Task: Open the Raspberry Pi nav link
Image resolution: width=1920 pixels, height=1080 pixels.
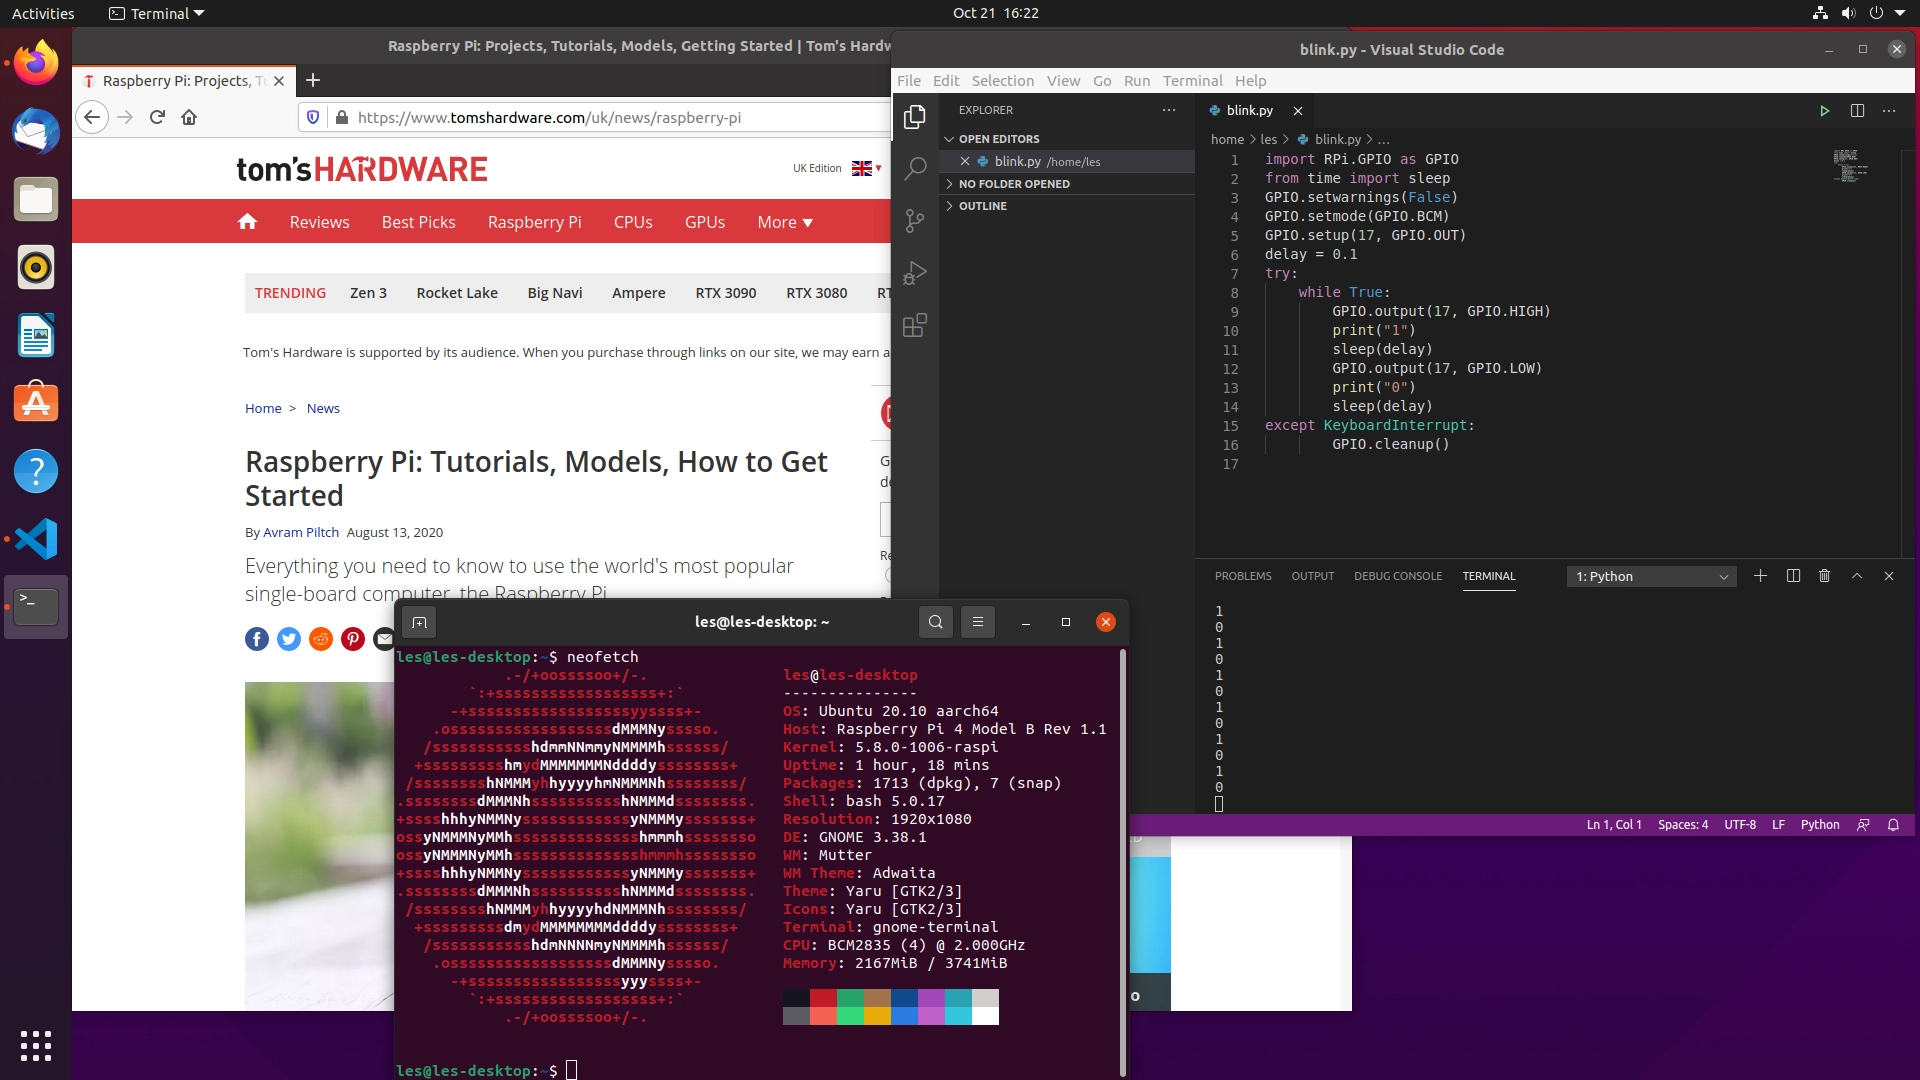Action: (534, 222)
